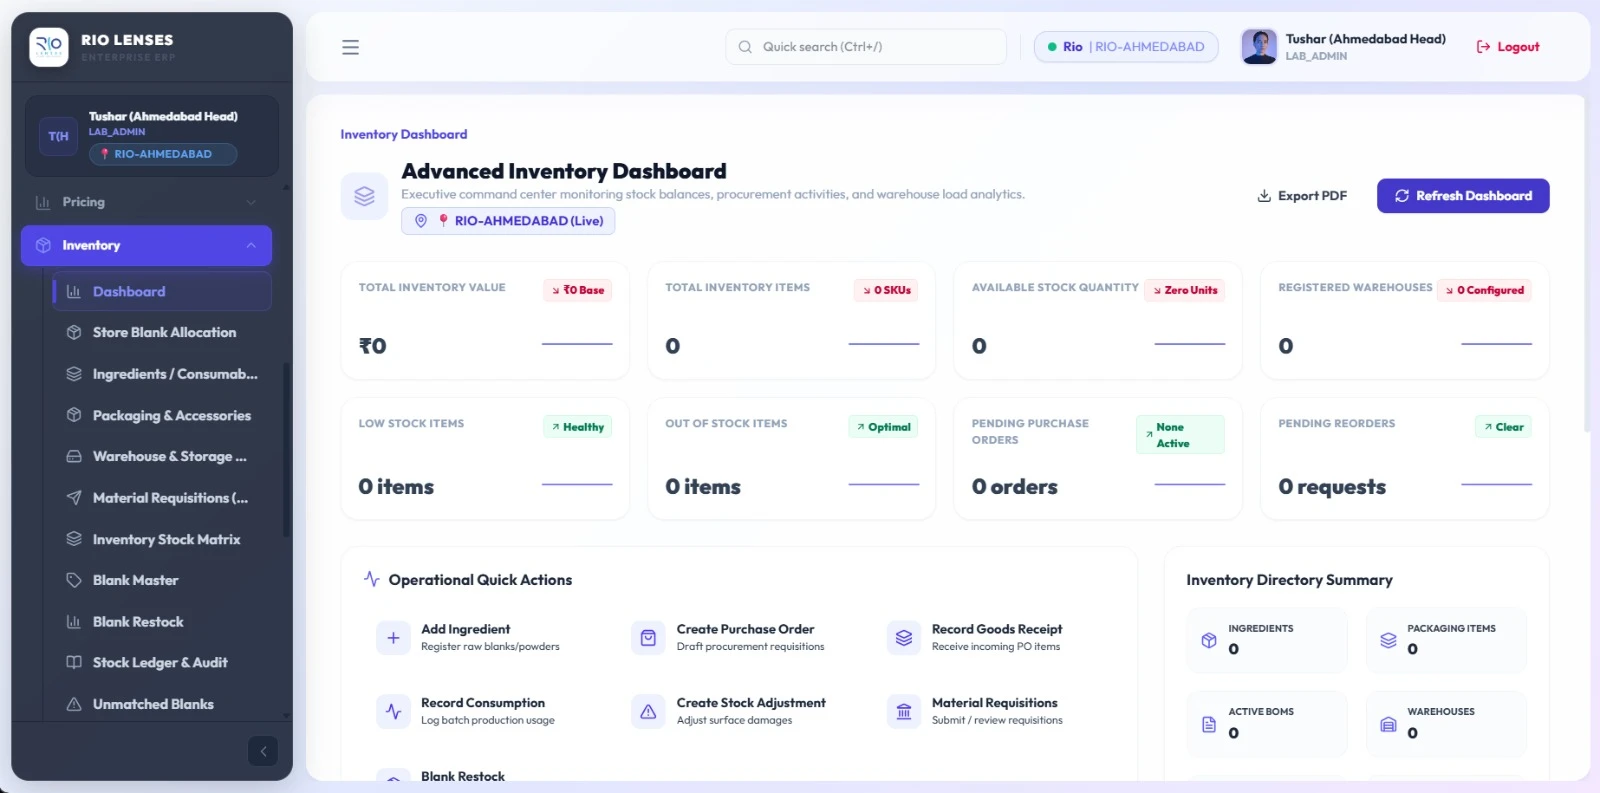The height and width of the screenshot is (793, 1600).
Task: Click the Packaging & Accessories package icon
Action: coord(74,415)
